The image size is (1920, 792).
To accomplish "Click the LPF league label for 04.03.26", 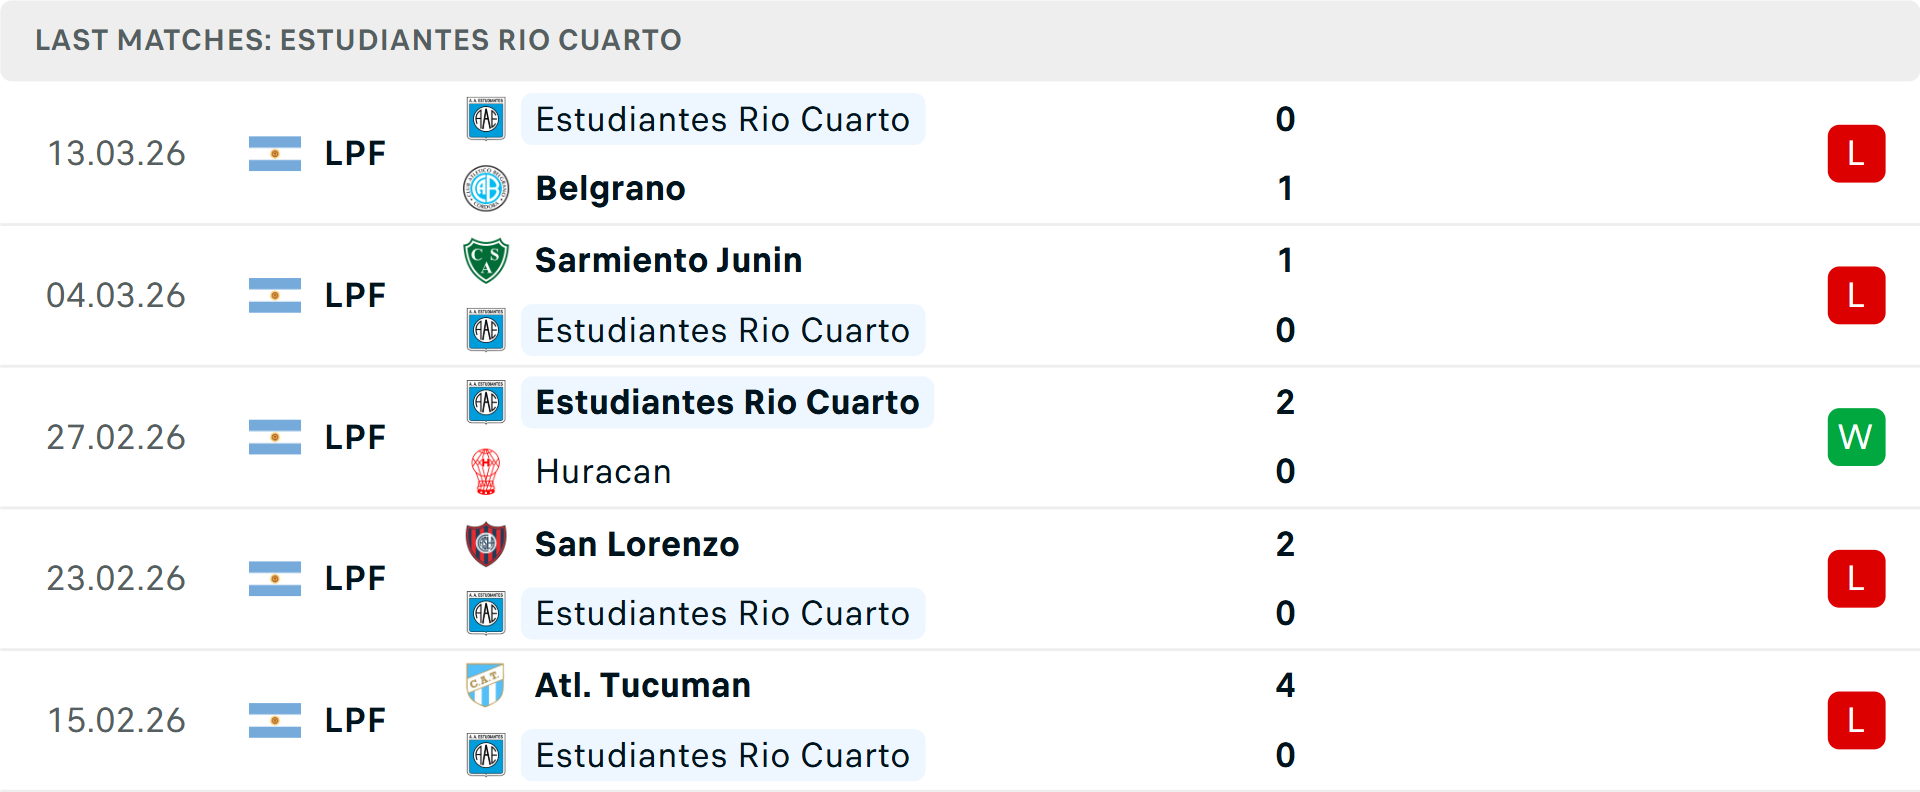I will (355, 296).
